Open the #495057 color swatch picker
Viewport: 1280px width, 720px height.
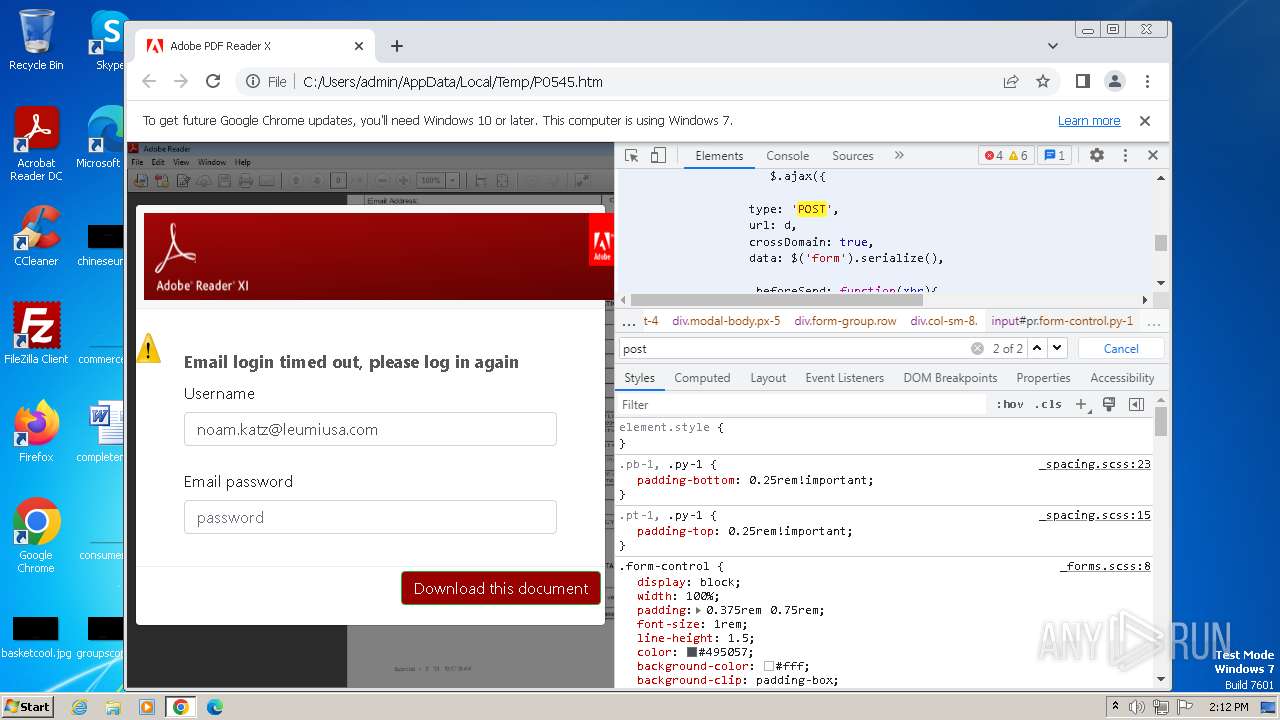pos(692,652)
